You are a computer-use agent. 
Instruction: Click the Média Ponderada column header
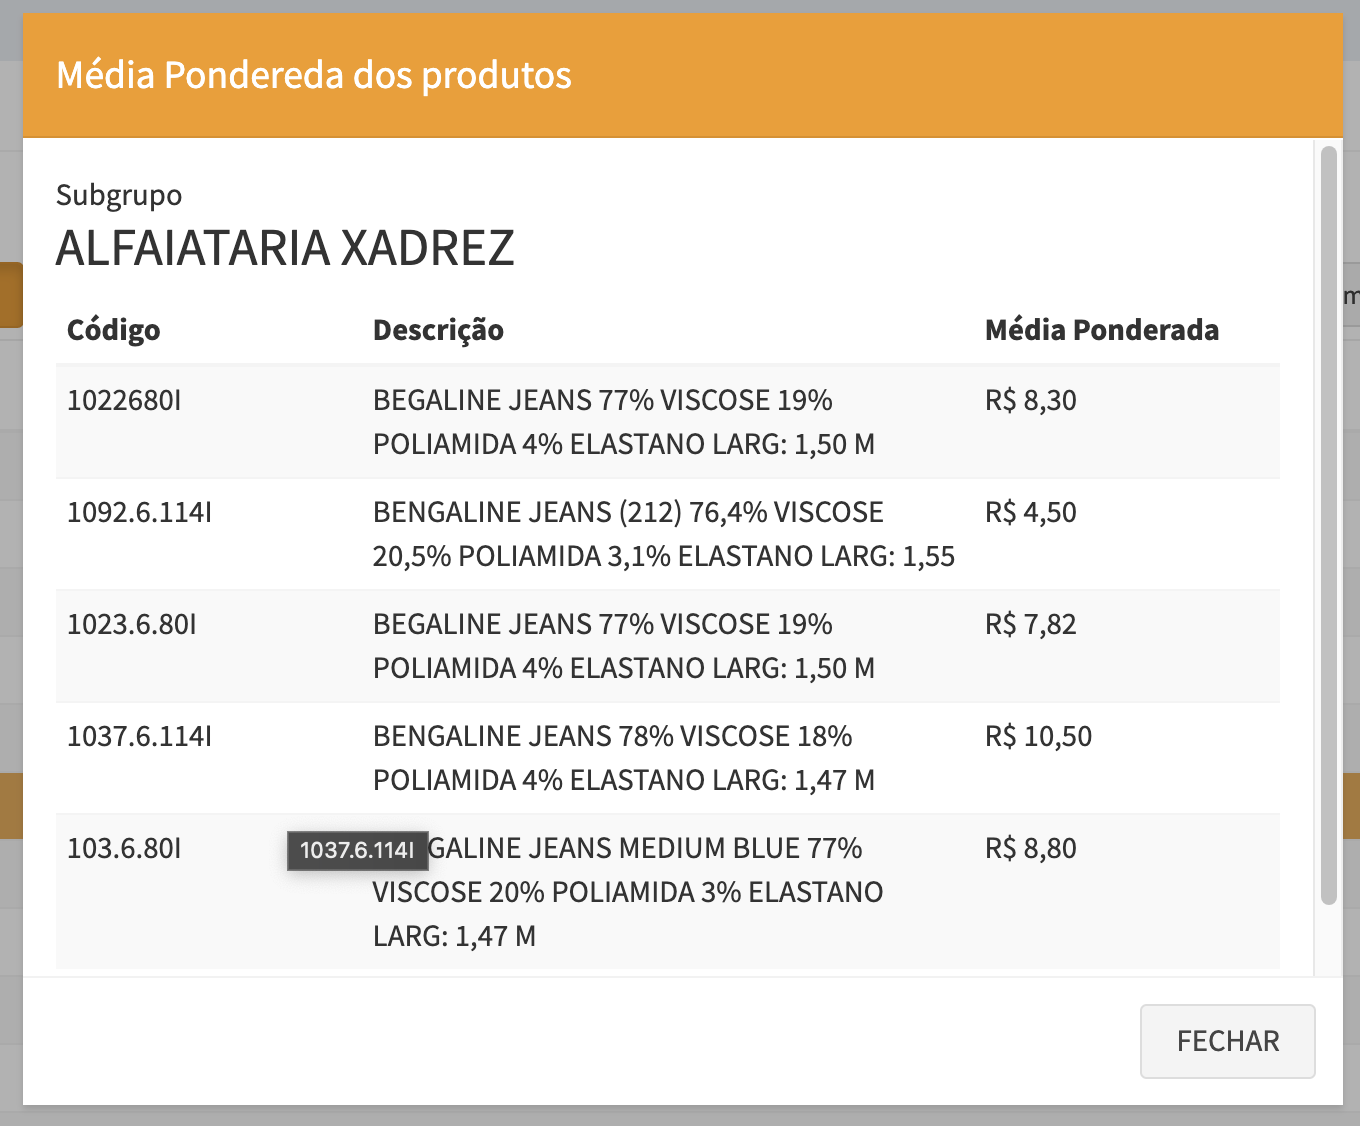pos(1101,330)
